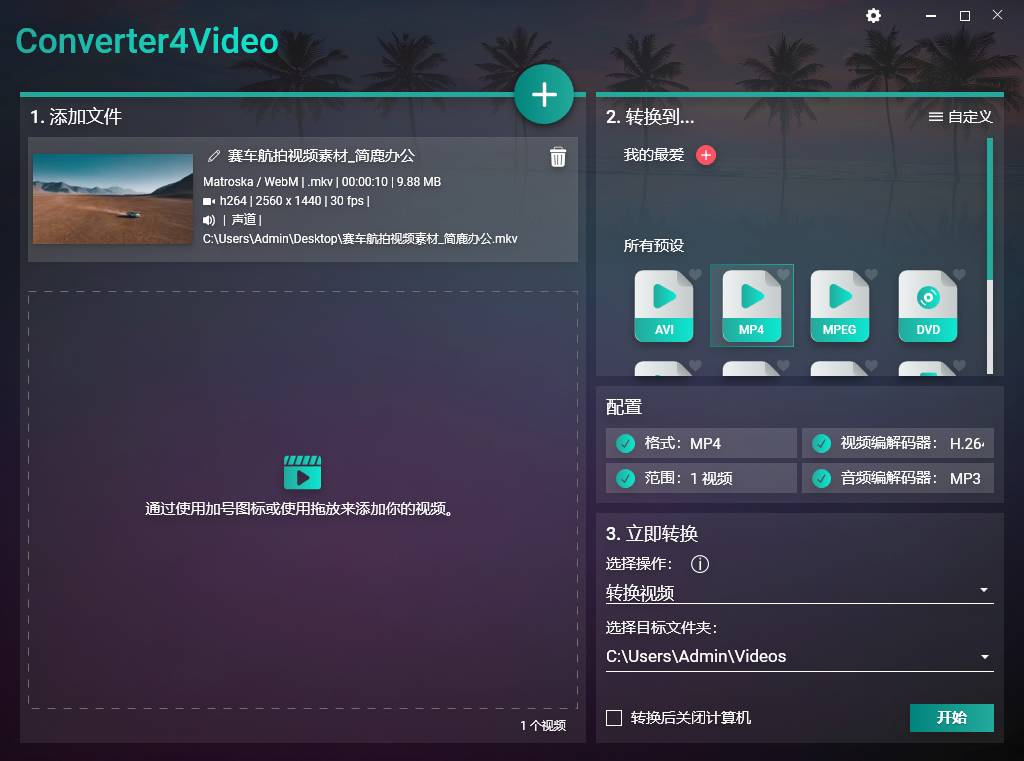Add a video with the green plus button
1024x761 pixels.
click(x=544, y=94)
